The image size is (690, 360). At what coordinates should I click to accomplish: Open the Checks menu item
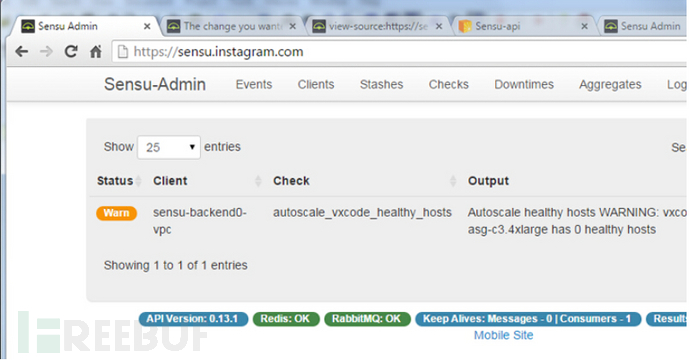pos(449,84)
